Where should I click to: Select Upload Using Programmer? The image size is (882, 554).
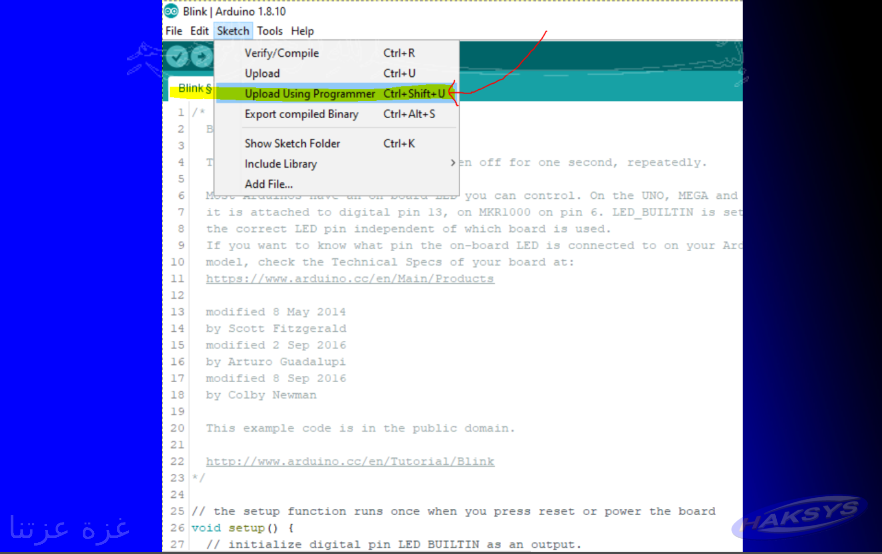(x=336, y=93)
